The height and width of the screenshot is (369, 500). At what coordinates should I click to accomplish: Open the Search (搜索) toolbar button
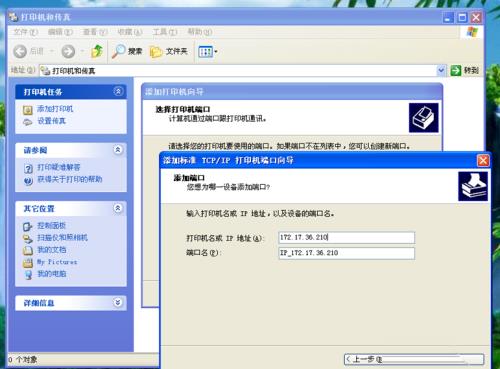point(127,51)
